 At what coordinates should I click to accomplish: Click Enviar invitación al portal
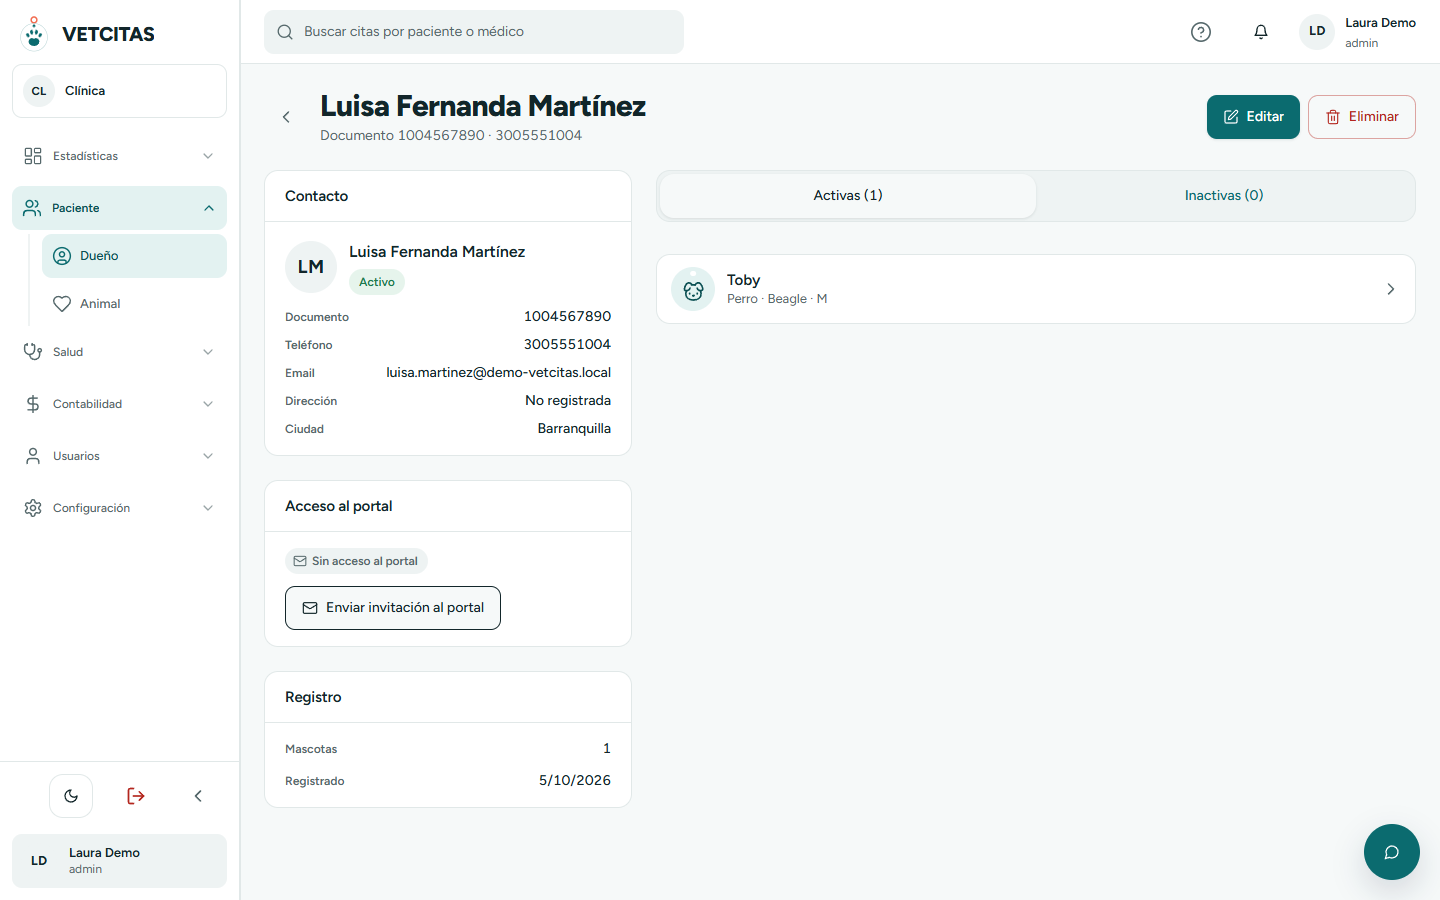click(393, 608)
